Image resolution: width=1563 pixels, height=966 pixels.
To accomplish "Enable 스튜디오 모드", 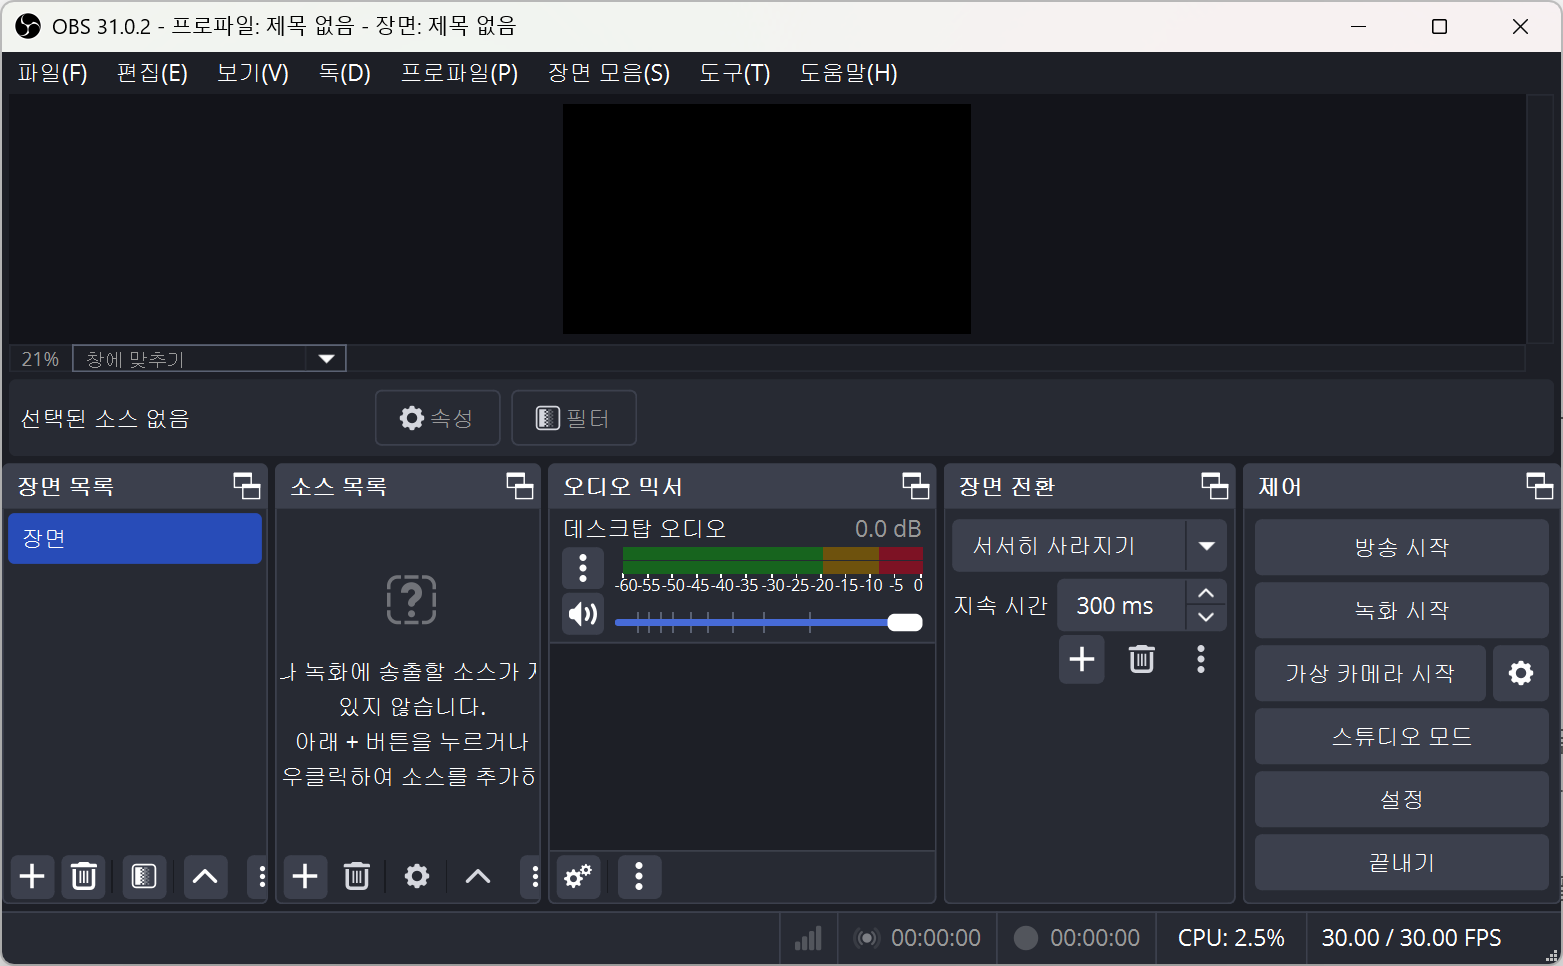I will tap(1400, 736).
